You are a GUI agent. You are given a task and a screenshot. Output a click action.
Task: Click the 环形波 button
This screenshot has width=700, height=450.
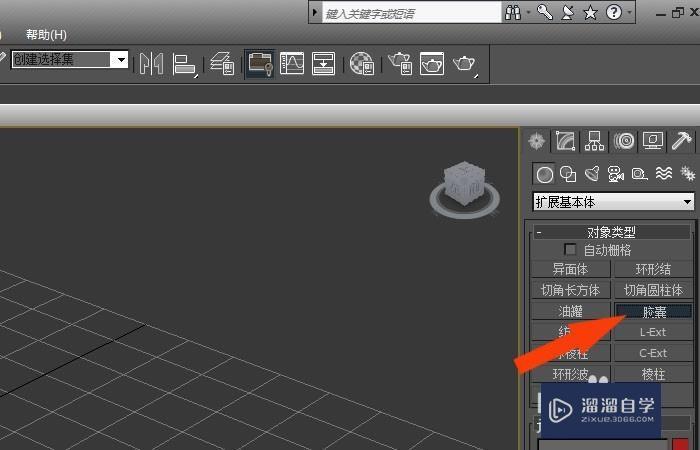(571, 374)
